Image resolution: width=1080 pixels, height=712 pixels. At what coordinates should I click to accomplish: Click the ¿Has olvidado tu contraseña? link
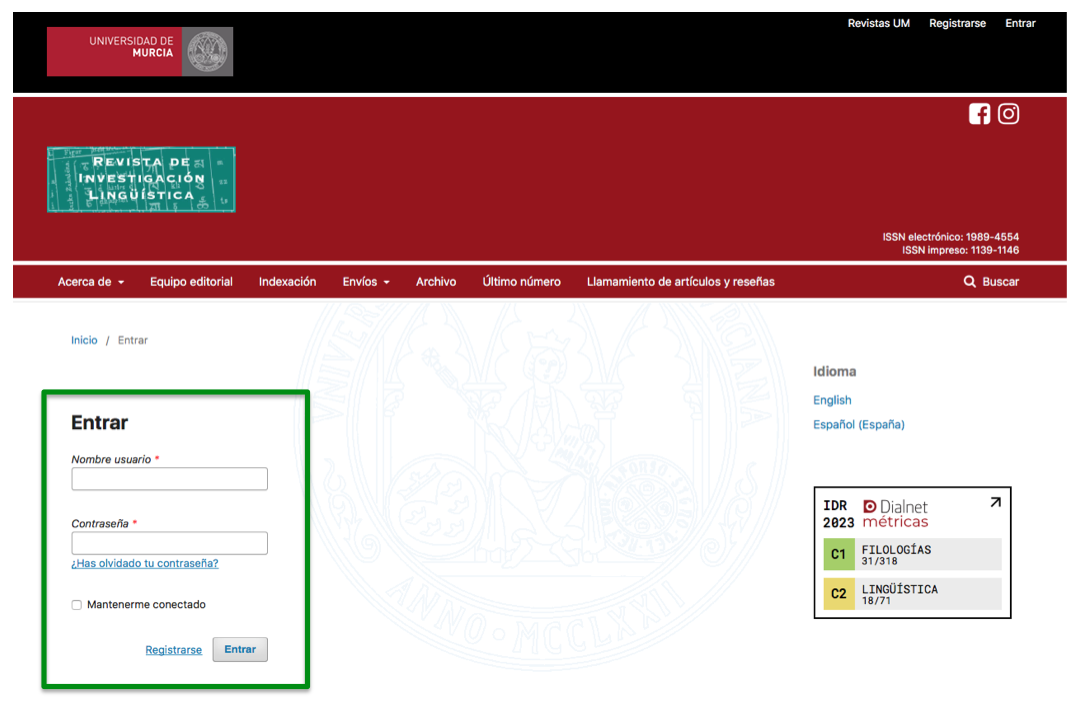(145, 563)
